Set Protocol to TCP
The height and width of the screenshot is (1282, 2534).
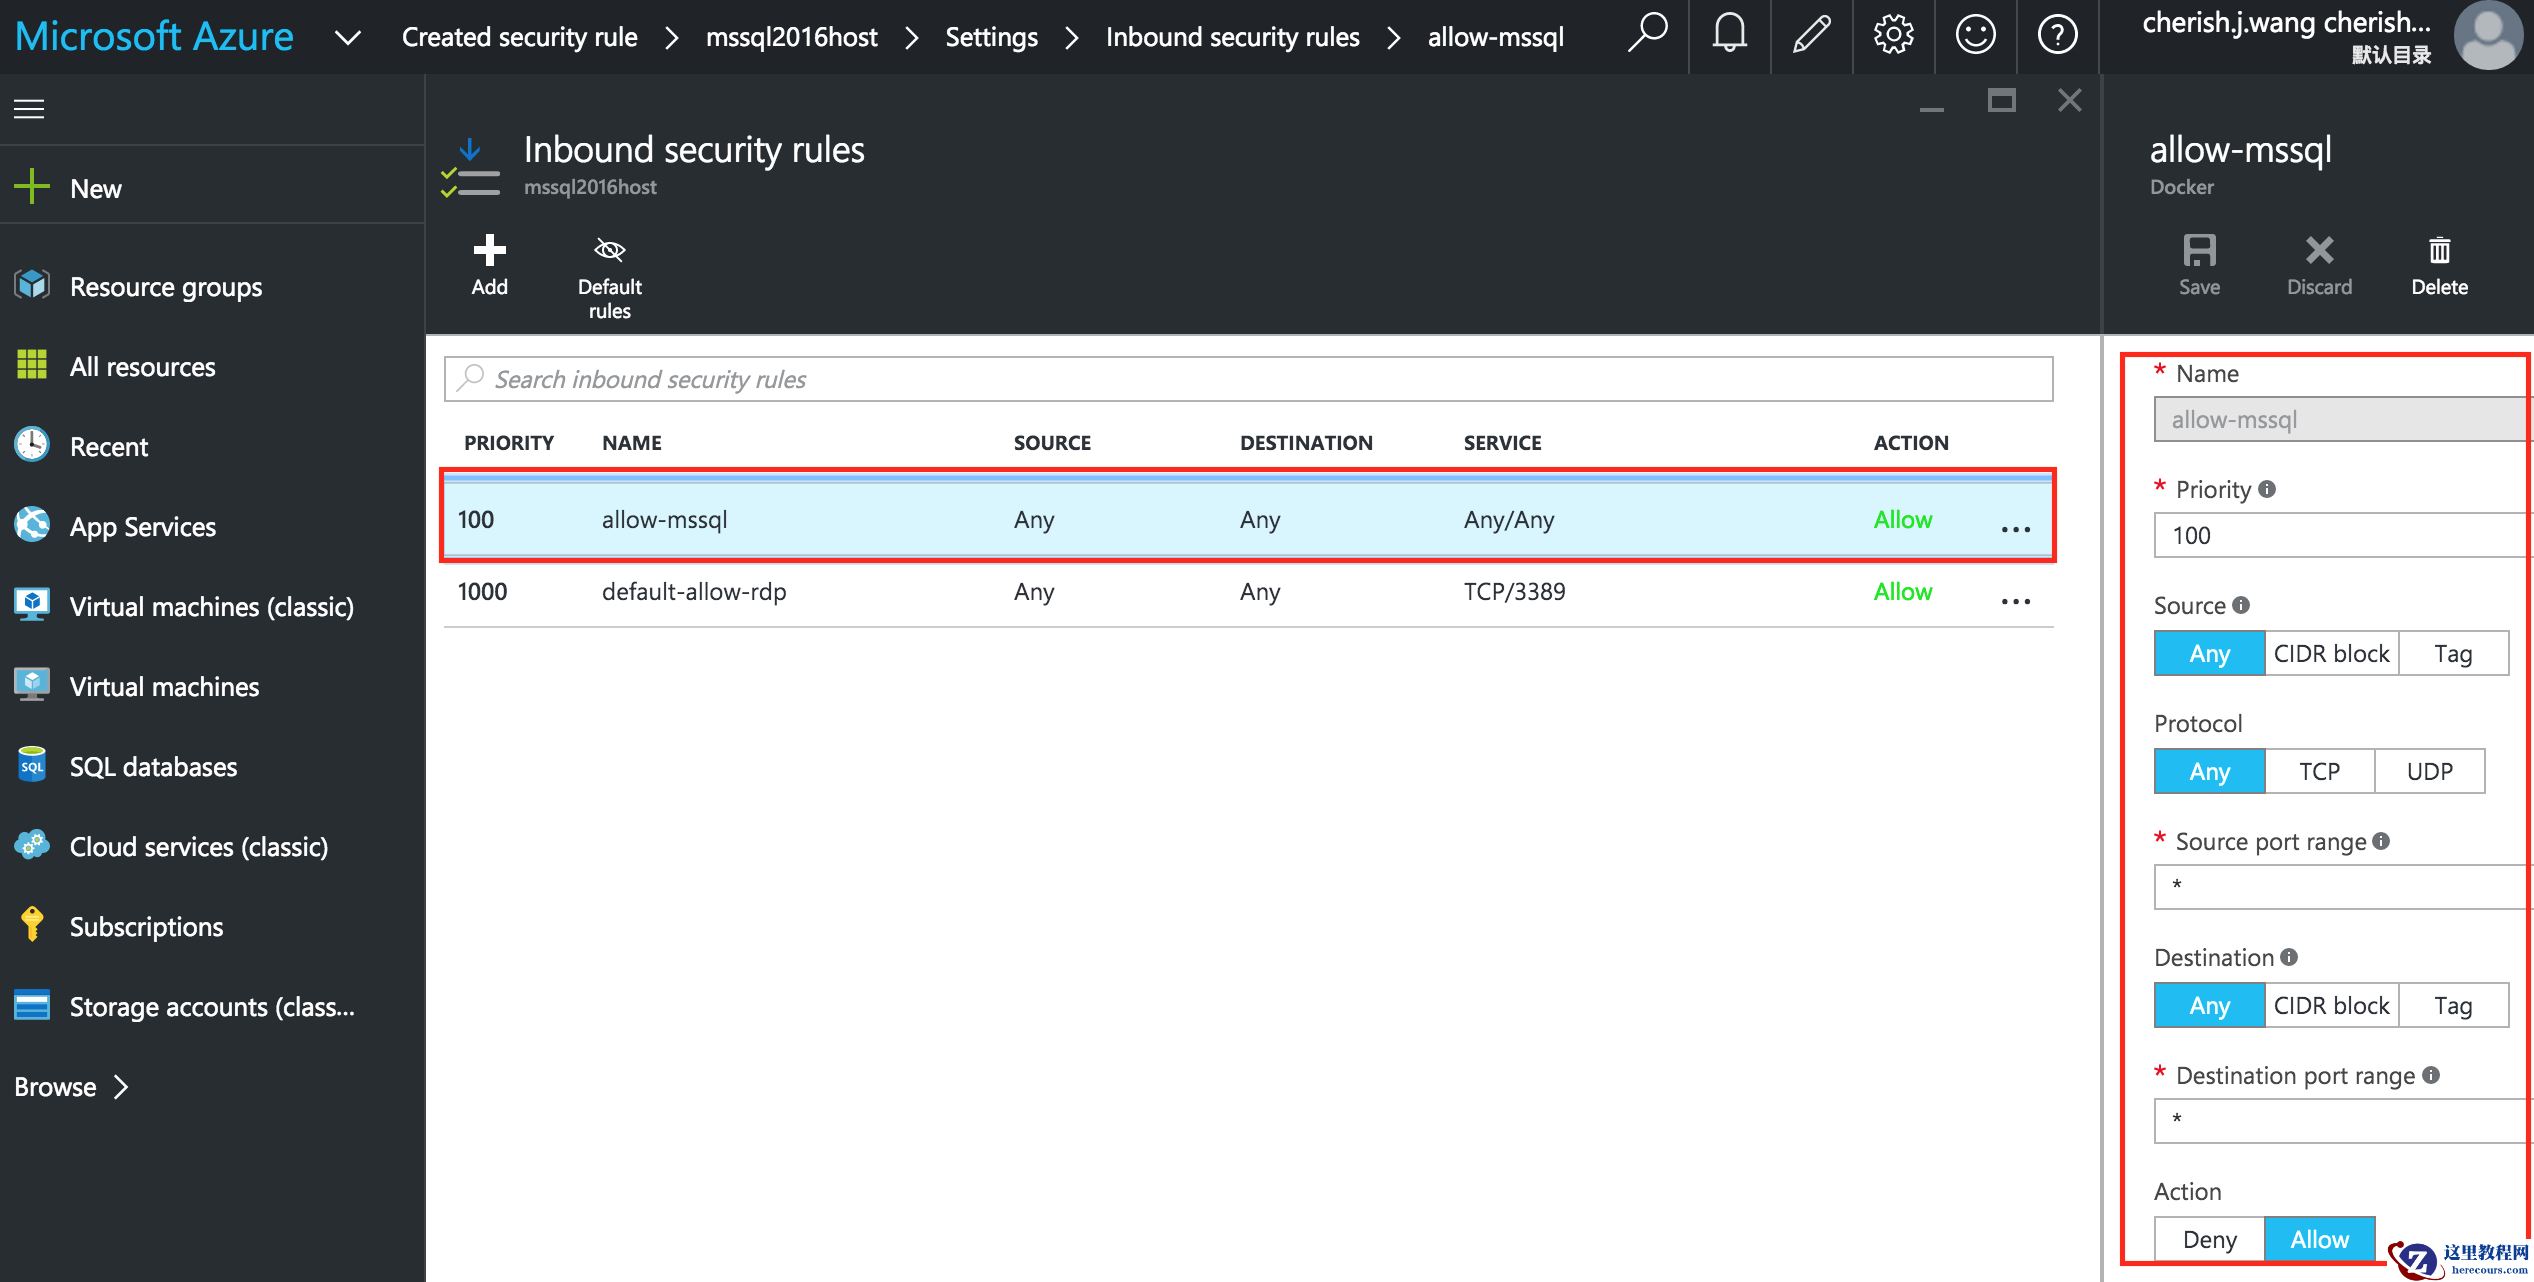tap(2319, 771)
